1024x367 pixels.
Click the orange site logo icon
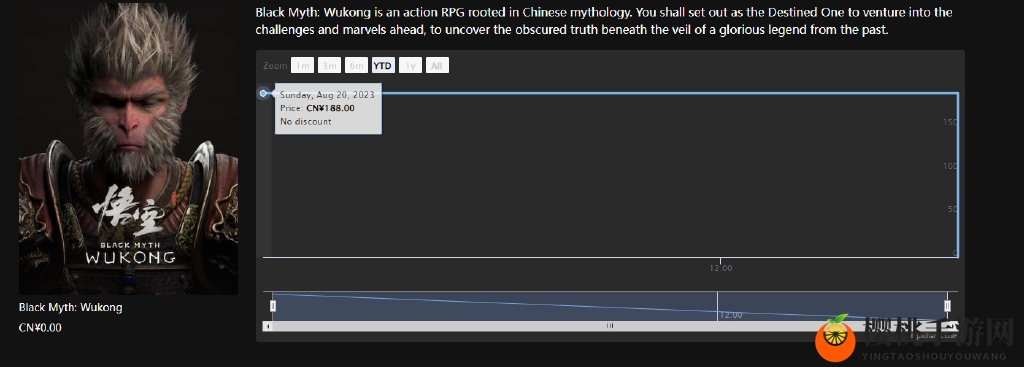point(835,338)
